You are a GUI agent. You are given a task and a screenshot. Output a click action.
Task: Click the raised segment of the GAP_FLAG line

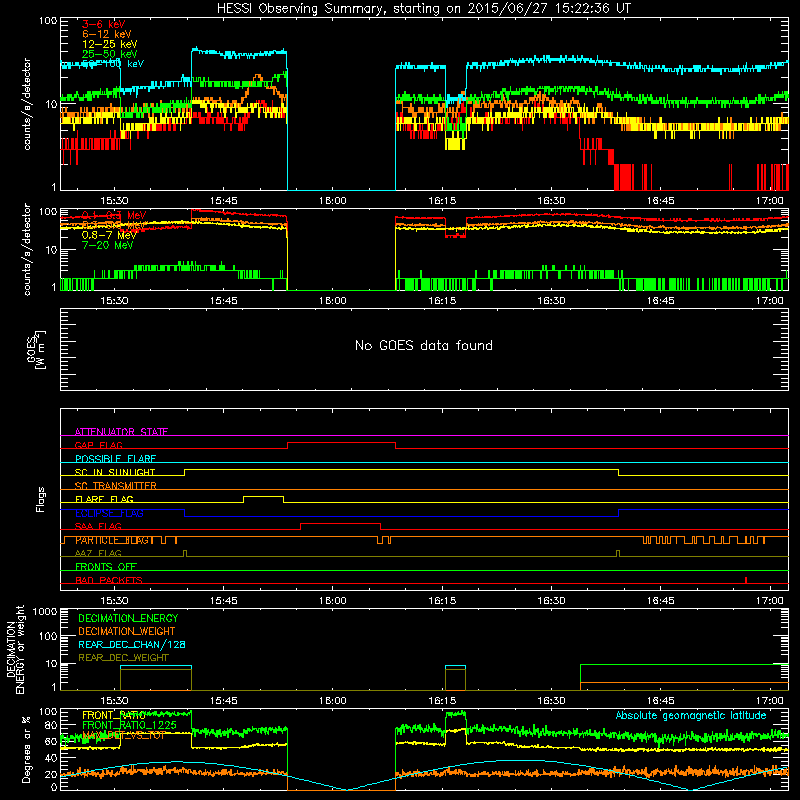[341, 443]
